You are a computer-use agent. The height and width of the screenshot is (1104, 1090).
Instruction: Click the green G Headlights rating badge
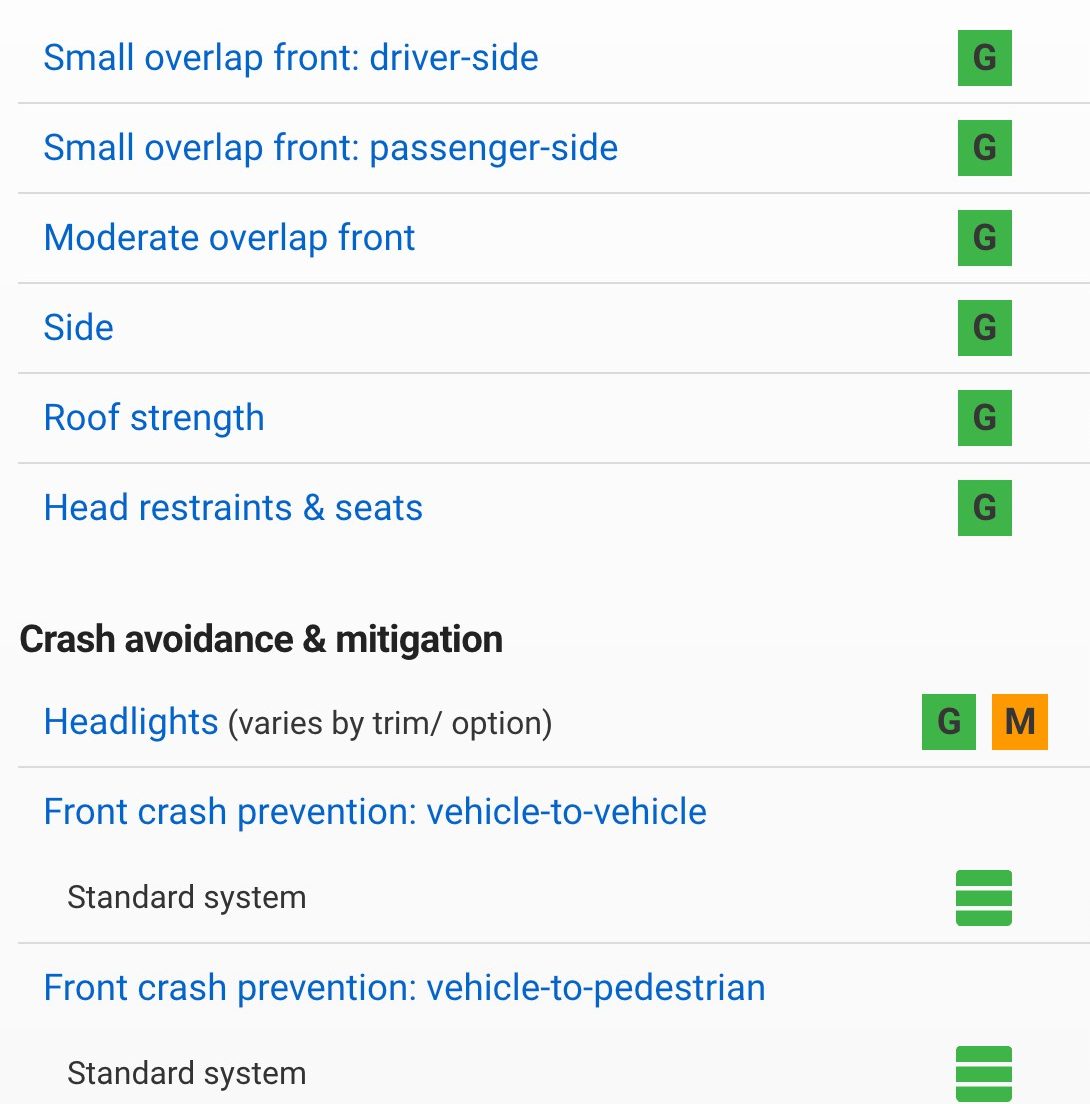(x=948, y=722)
